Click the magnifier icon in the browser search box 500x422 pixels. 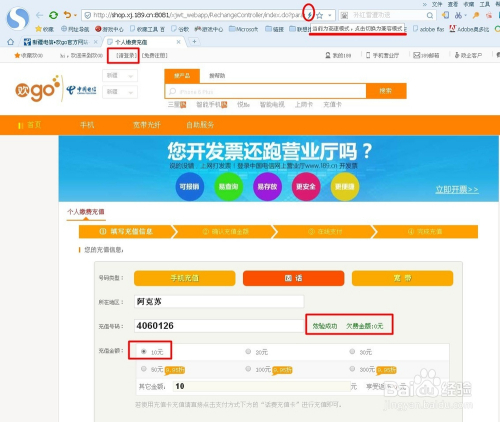tap(430, 15)
